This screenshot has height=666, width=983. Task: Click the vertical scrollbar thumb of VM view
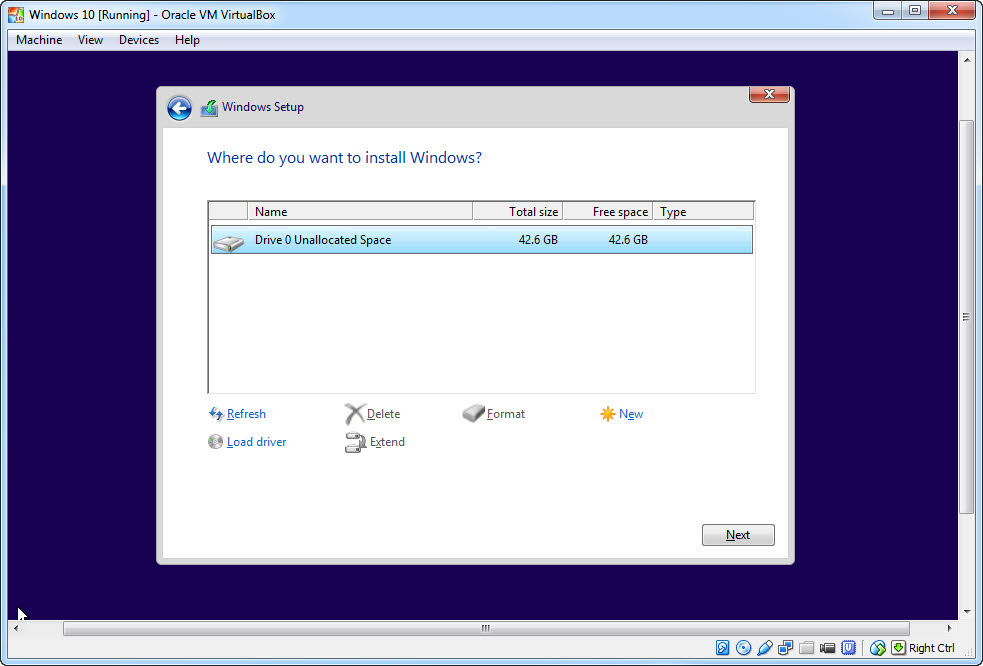tap(966, 317)
